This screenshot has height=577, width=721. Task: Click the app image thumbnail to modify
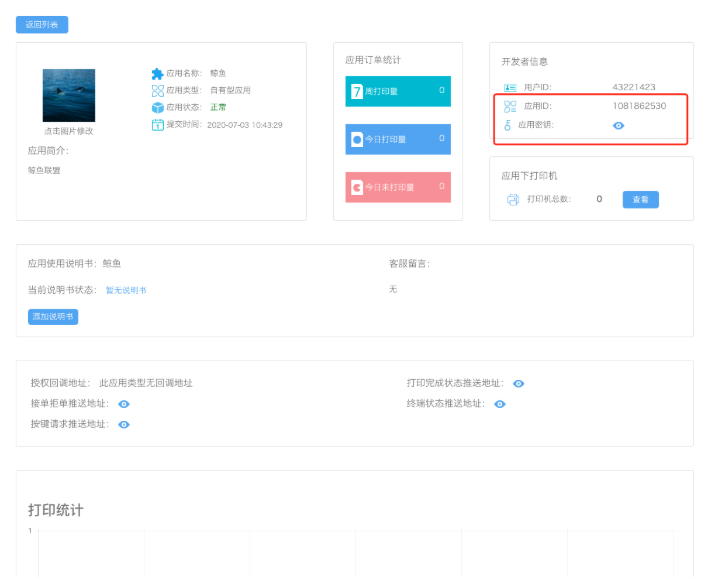point(69,96)
